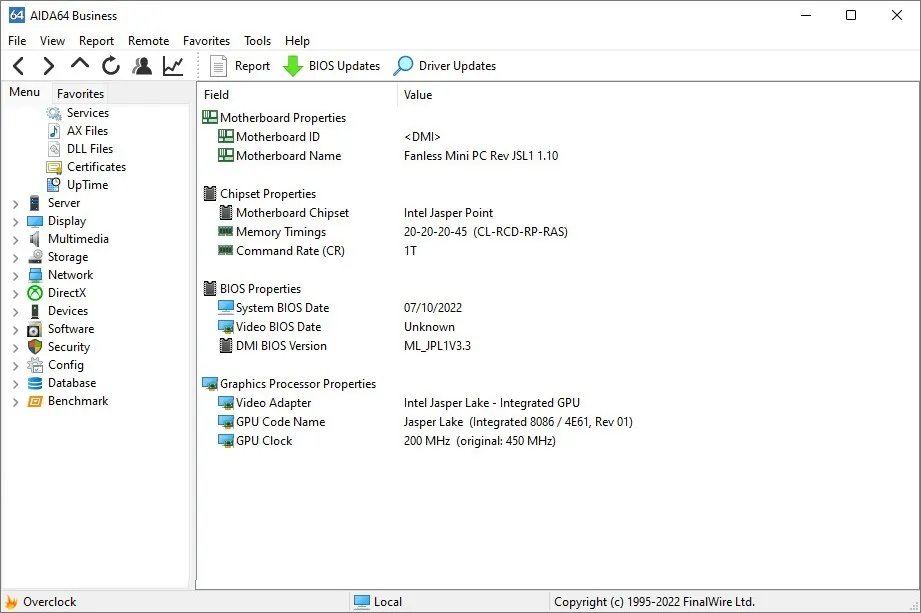Select the UpTime item in the sidebar

coord(87,185)
